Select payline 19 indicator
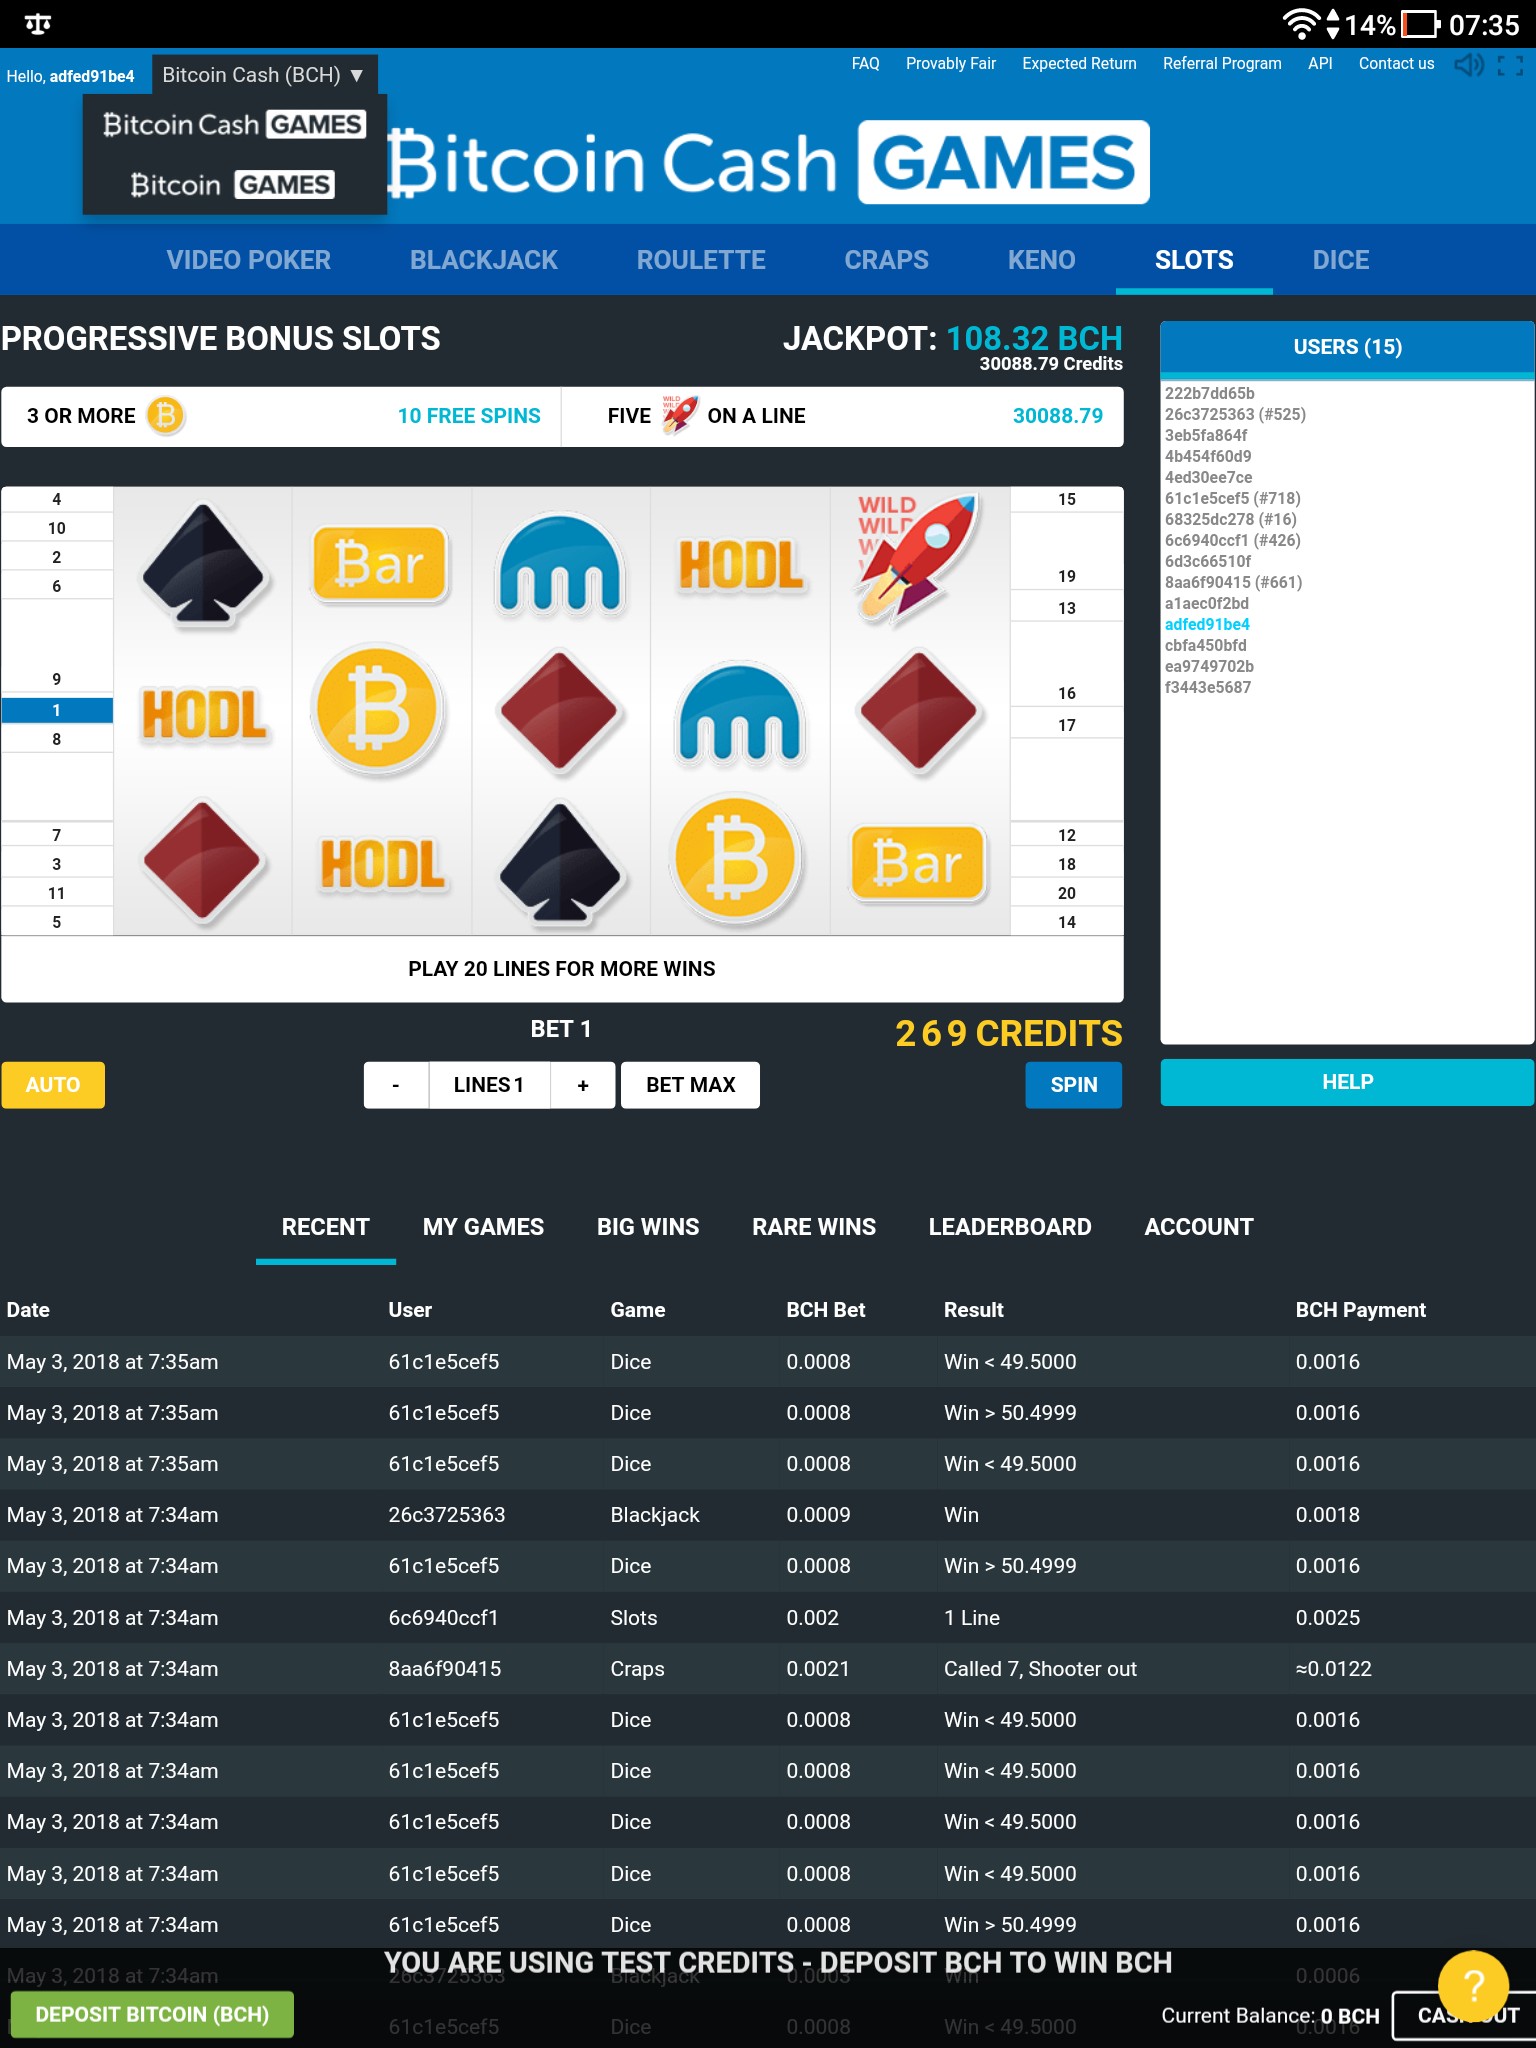This screenshot has width=1536, height=2048. tap(1067, 576)
